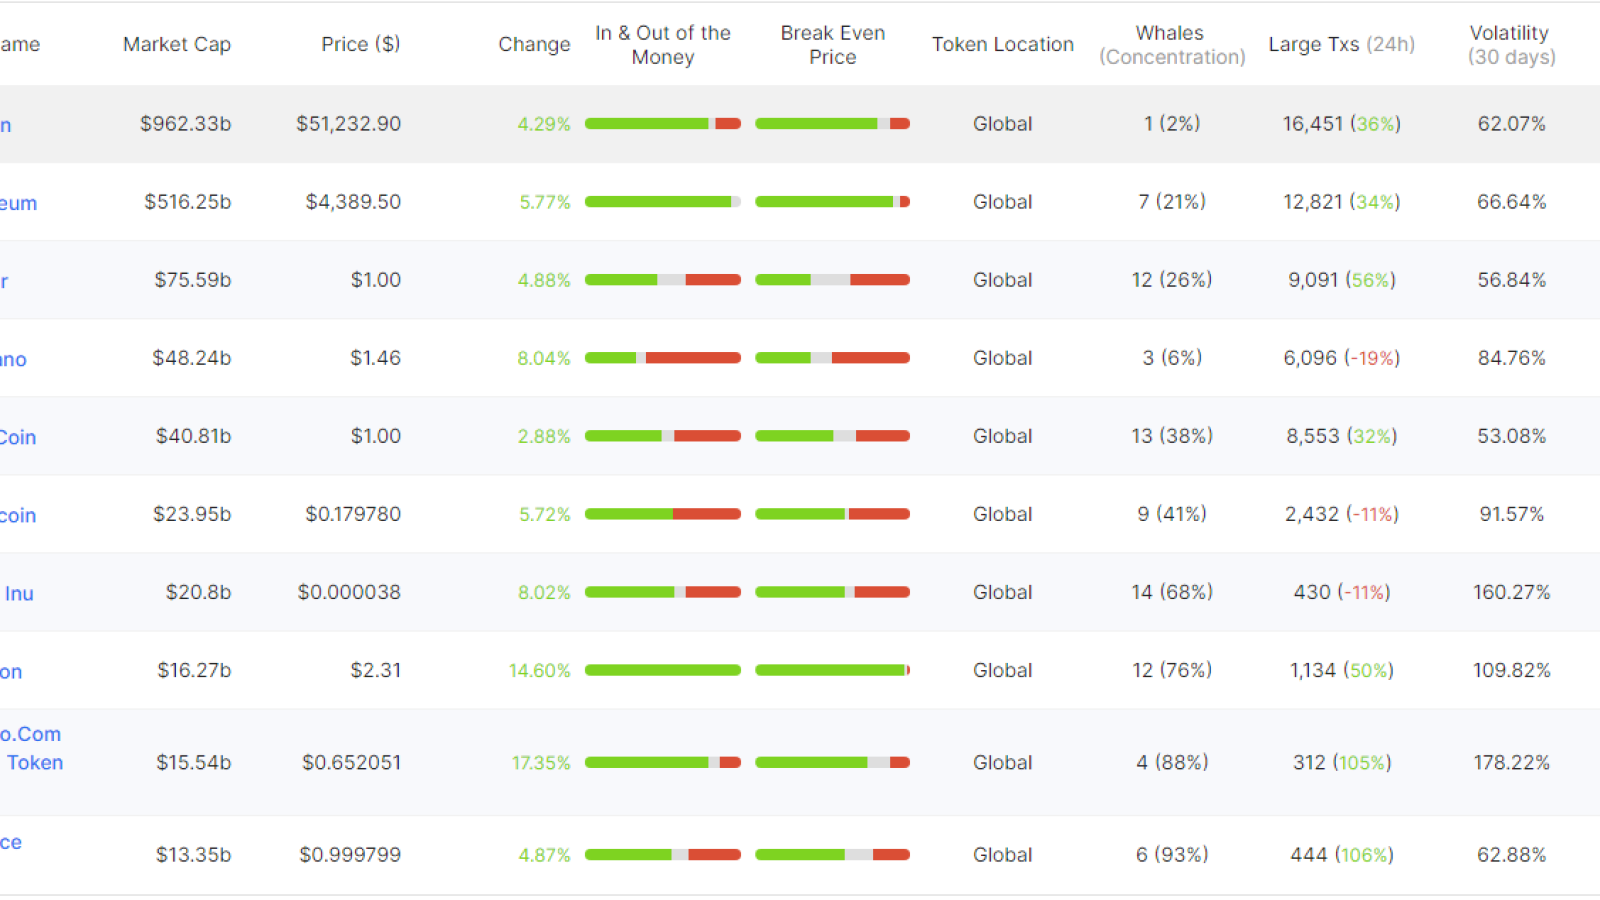
Task: Select the $2.31 price cell
Action: pyautogui.click(x=375, y=670)
